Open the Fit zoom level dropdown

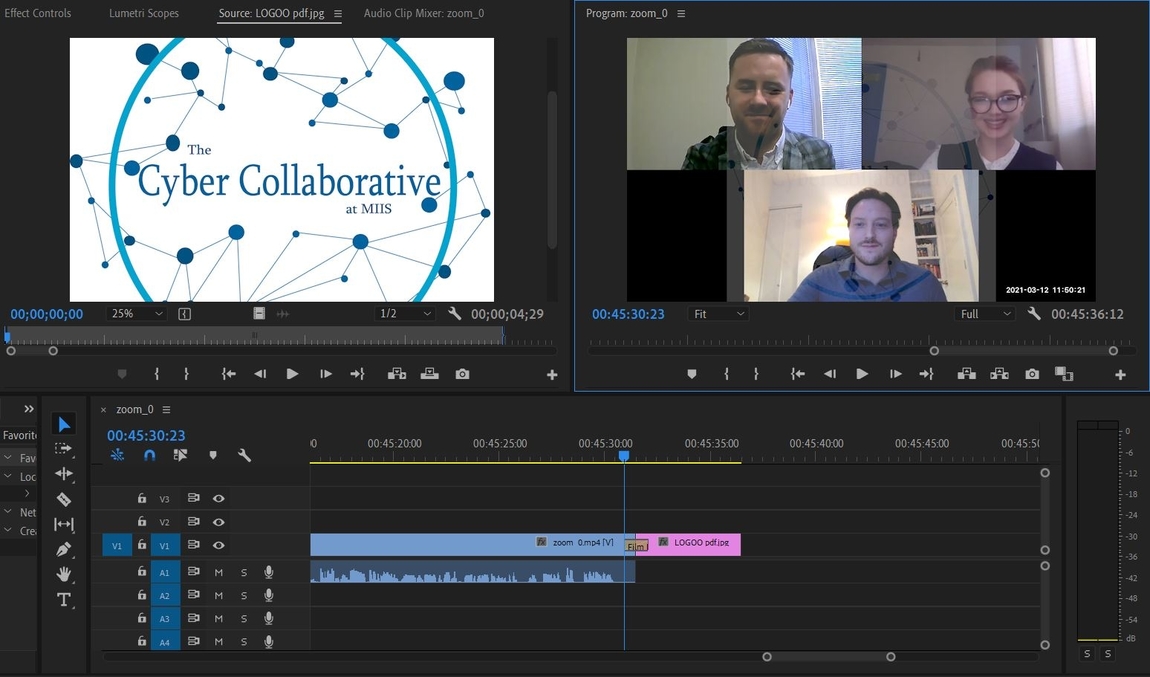(718, 314)
